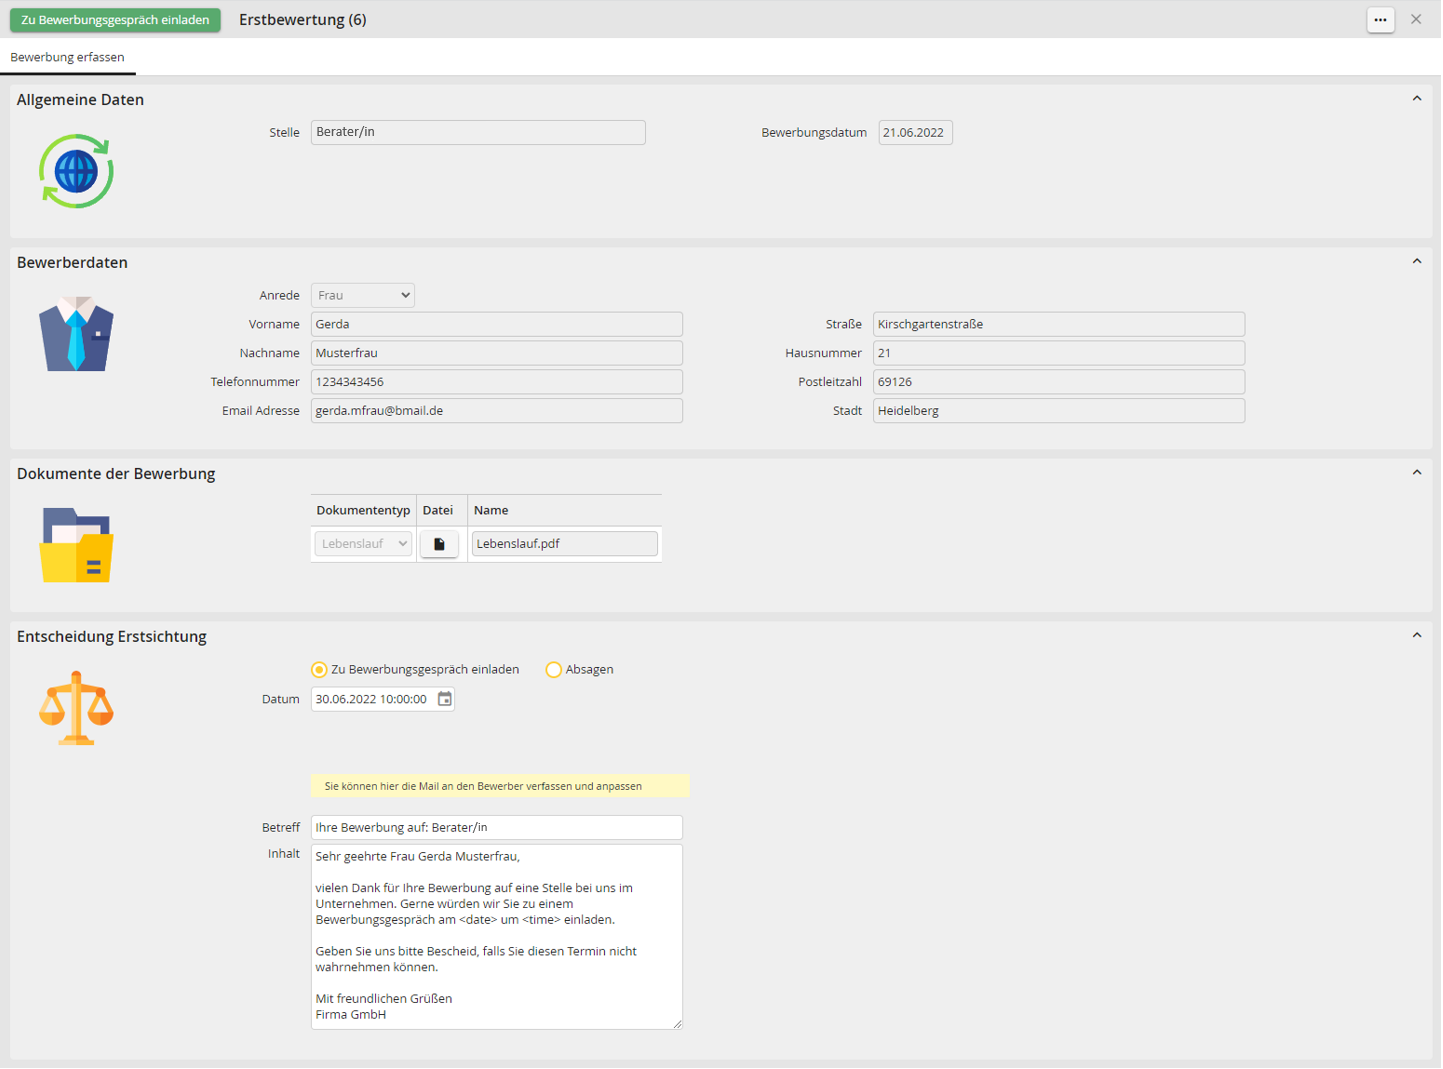
Task: Click into the Betreff subject field
Action: 496,828
